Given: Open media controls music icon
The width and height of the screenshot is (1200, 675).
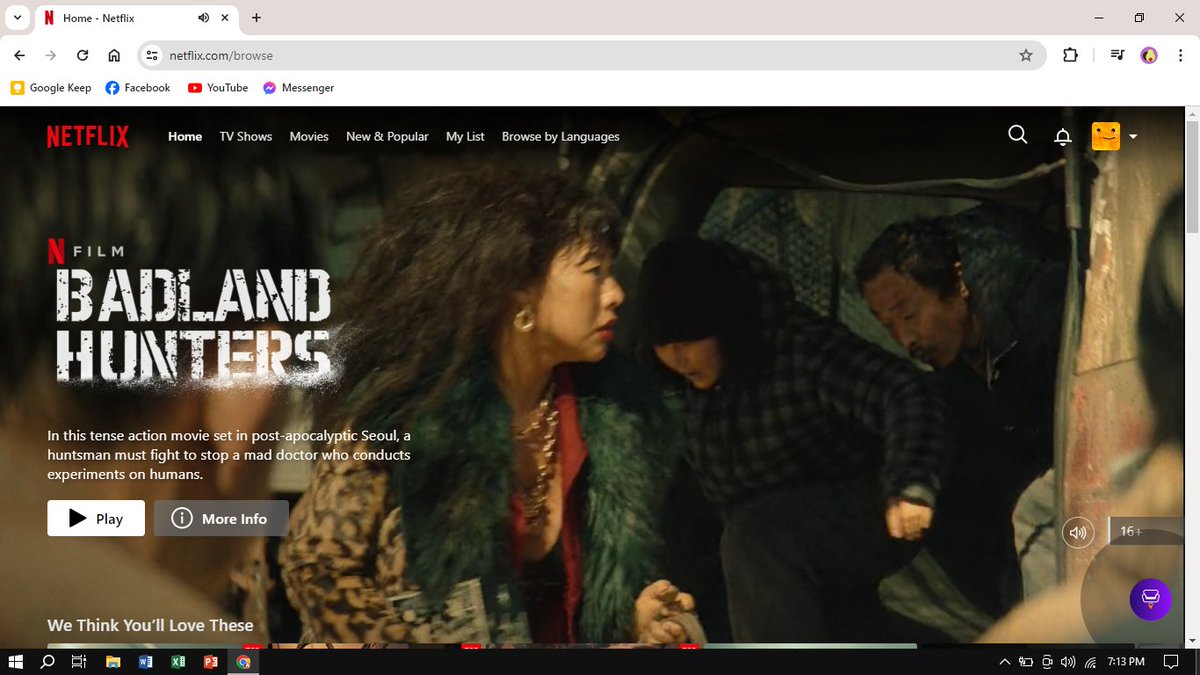Looking at the screenshot, I should pos(1117,55).
